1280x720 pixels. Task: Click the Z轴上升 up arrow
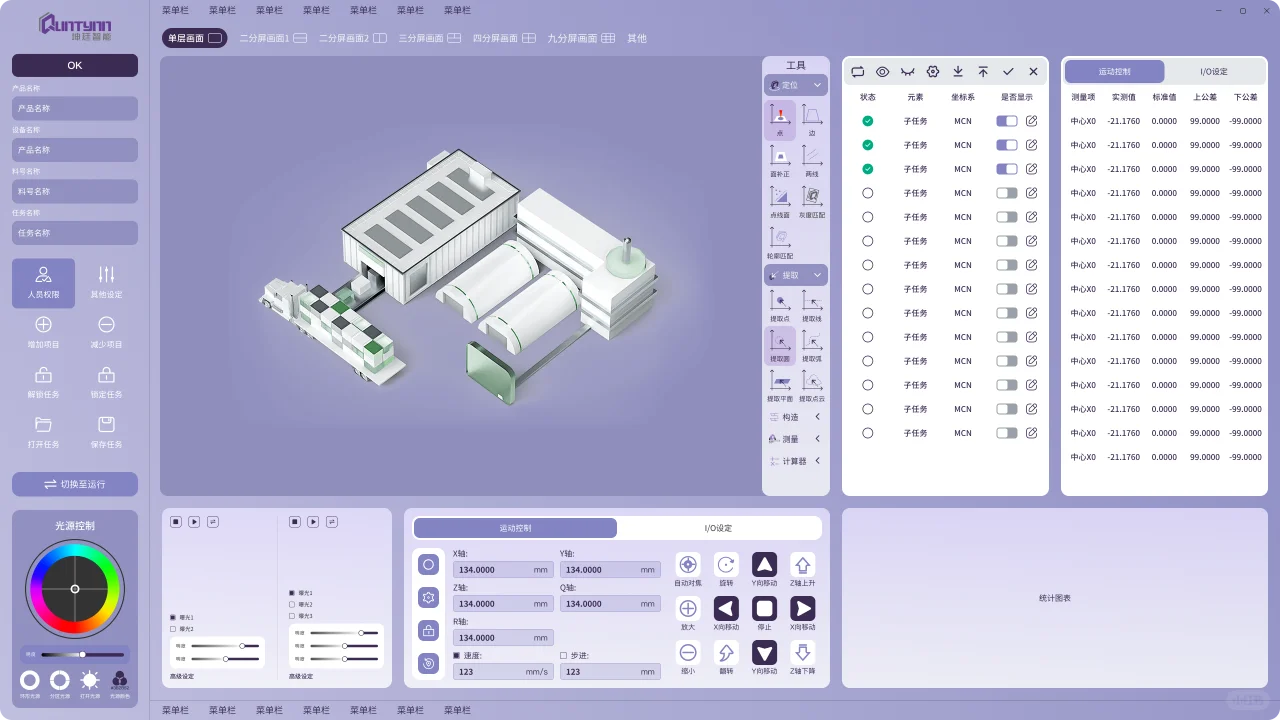803,564
